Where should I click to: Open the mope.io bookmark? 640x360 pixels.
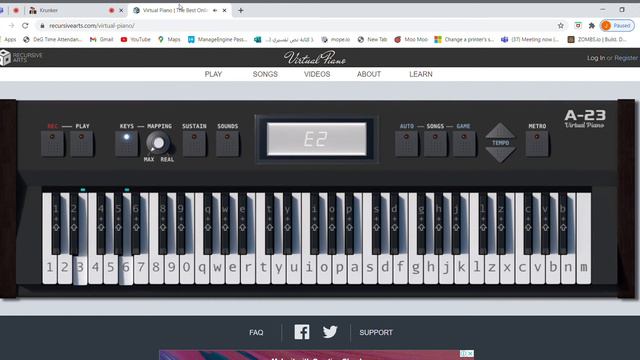point(336,40)
